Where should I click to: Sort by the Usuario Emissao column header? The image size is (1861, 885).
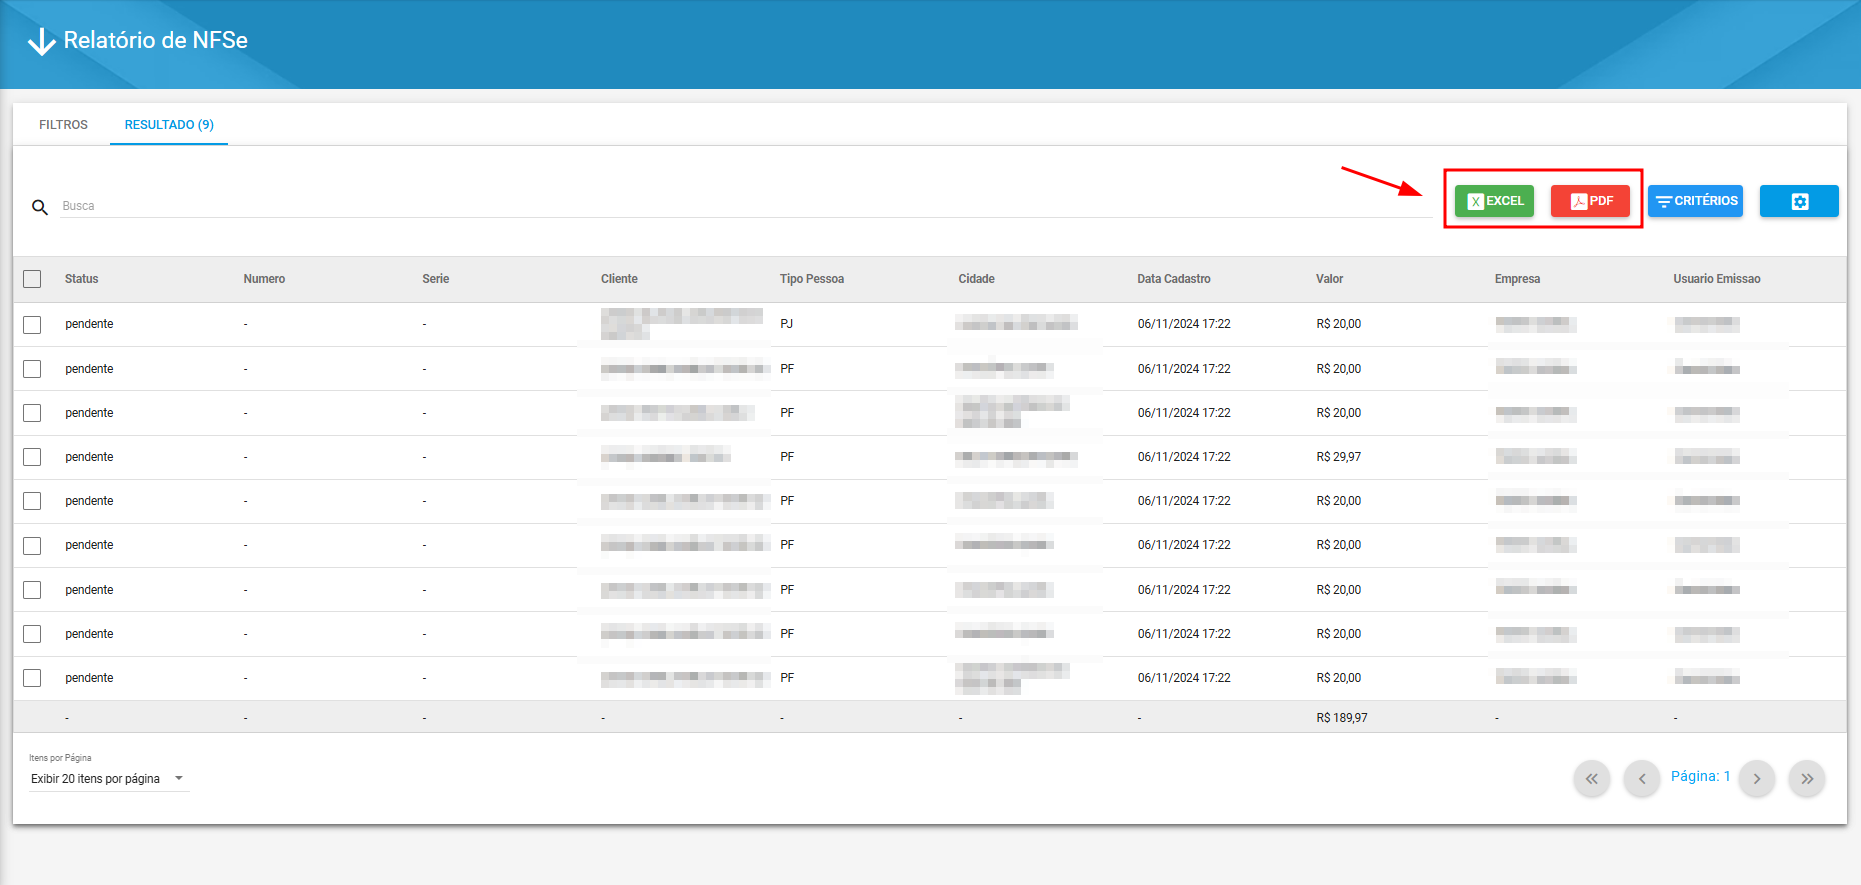1717,279
